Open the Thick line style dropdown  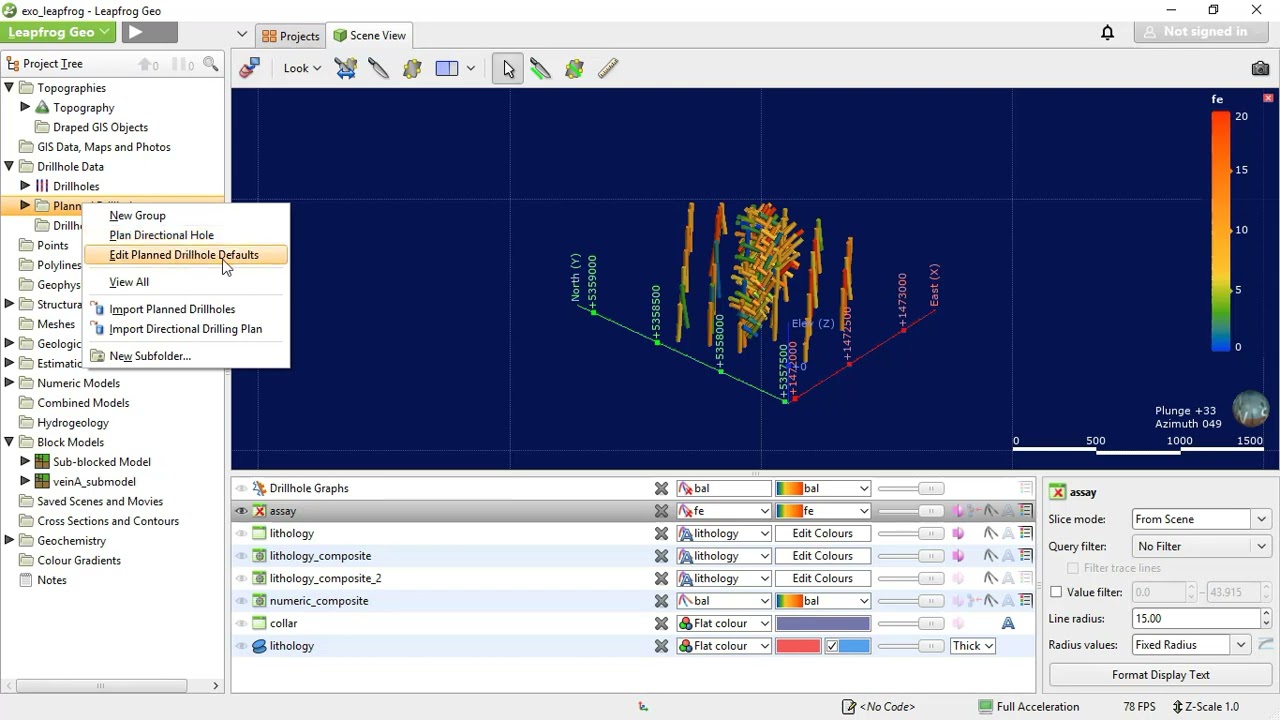973,646
